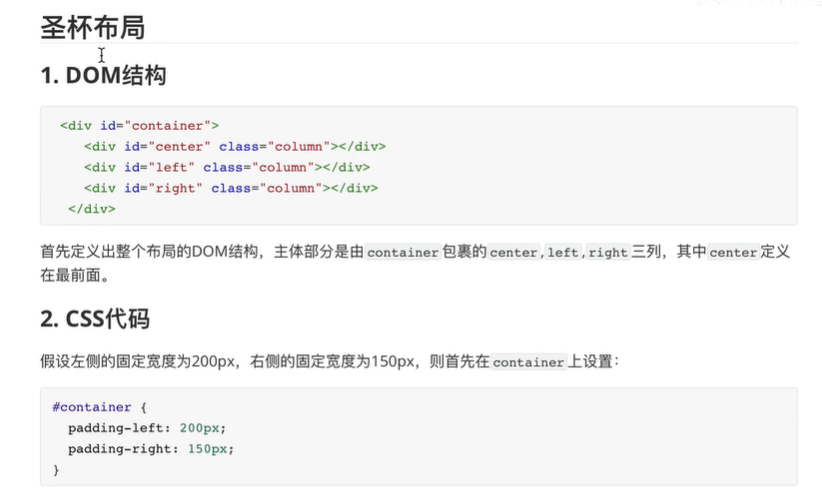Click the heading 圣杯布局
The image size is (822, 497).
point(93,28)
